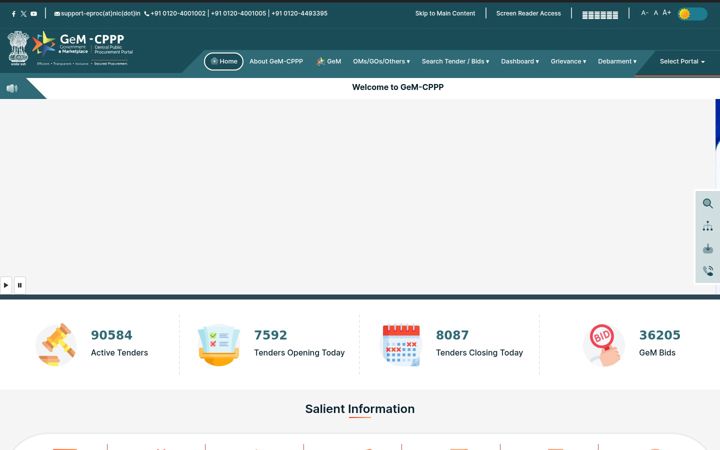
Task: Click the phone contact sidebar icon
Action: click(708, 271)
